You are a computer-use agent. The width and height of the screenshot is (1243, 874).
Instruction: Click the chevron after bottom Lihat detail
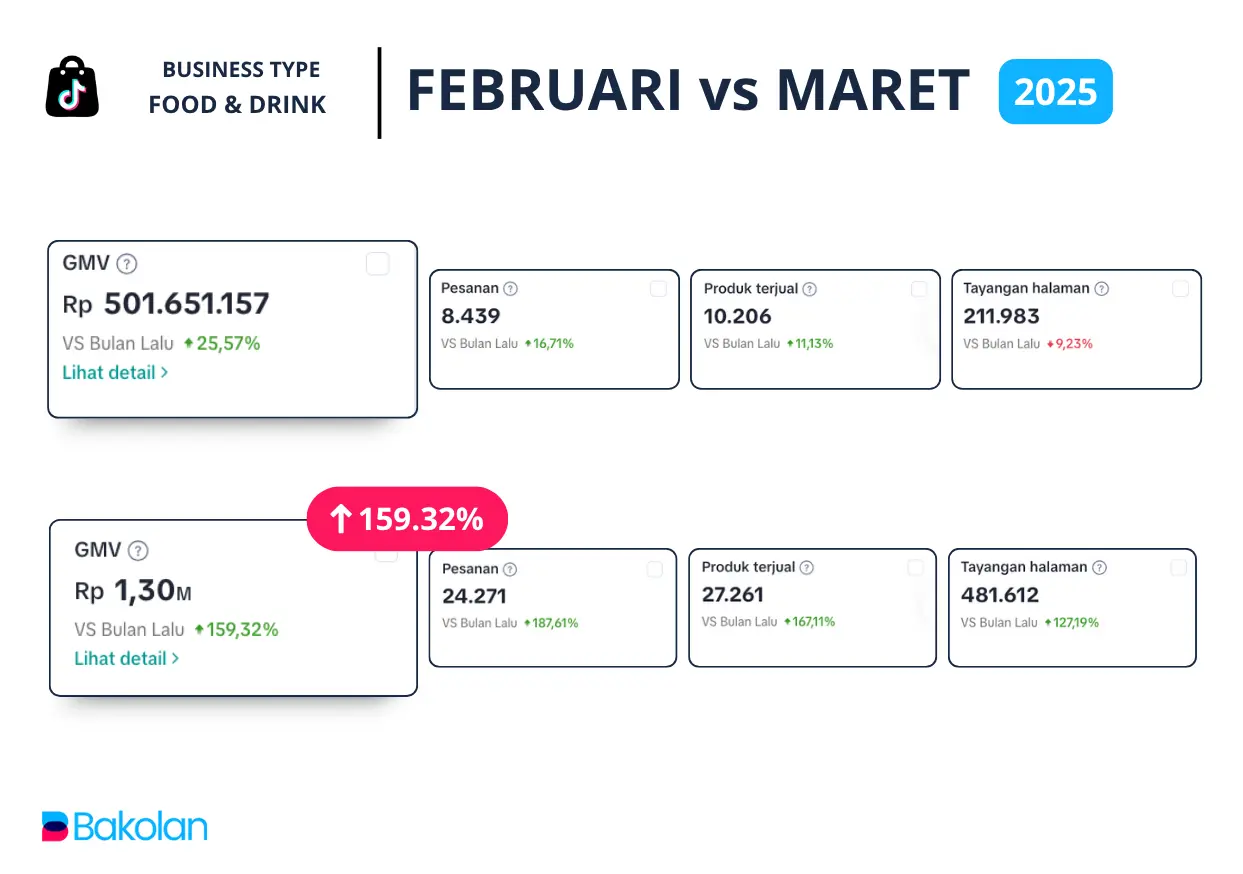point(176,658)
